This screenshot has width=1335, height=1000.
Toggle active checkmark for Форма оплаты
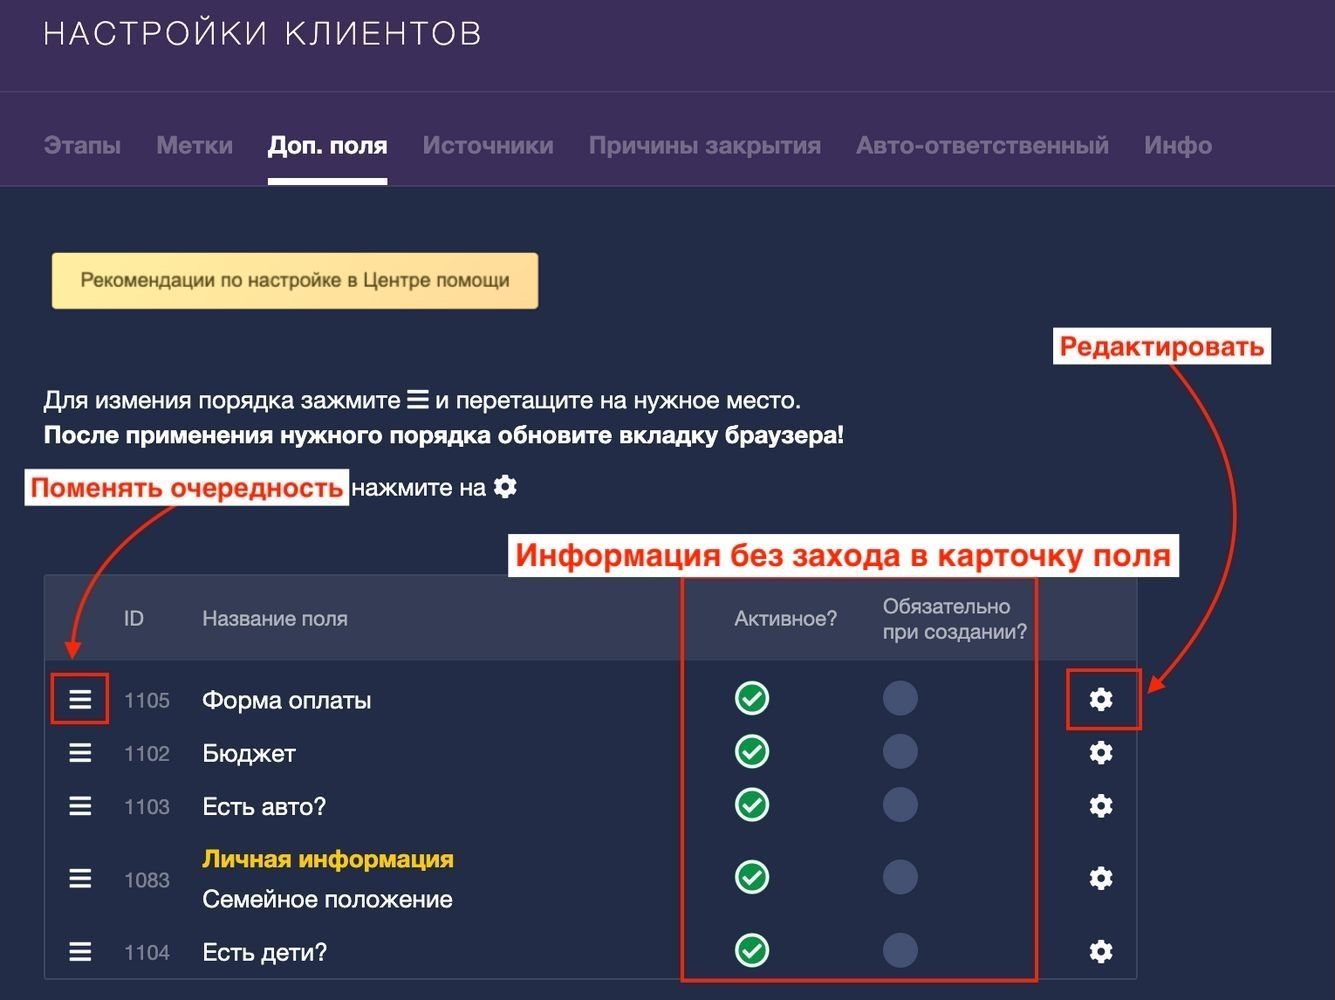752,698
